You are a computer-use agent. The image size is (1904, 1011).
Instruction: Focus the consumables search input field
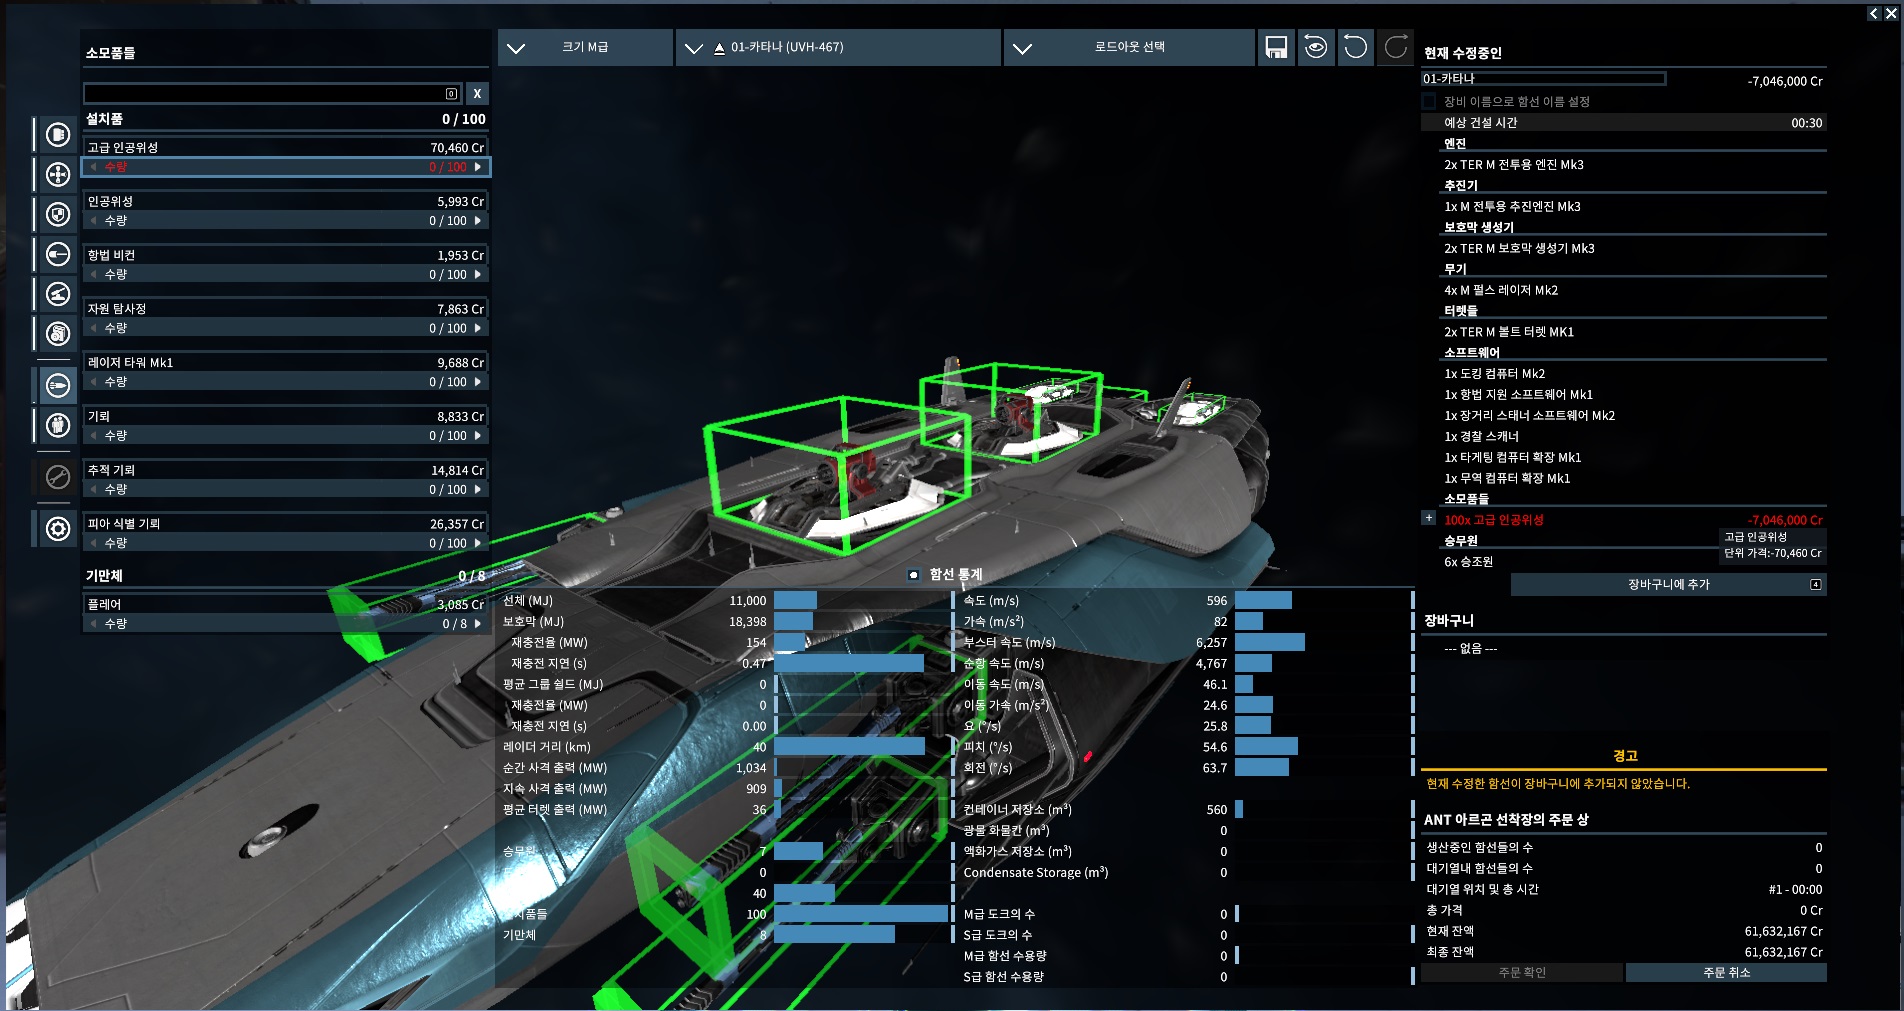[x=272, y=93]
